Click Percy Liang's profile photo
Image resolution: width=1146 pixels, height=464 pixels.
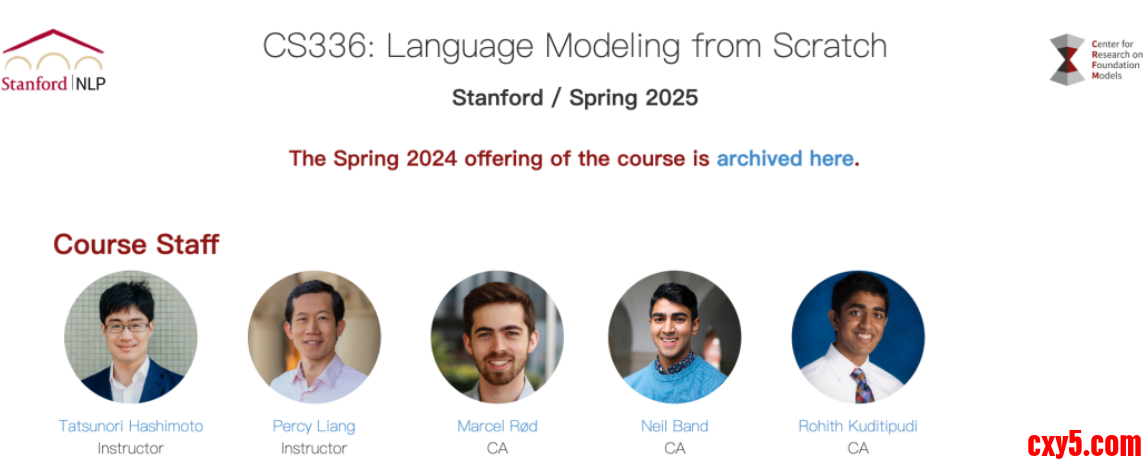point(314,337)
